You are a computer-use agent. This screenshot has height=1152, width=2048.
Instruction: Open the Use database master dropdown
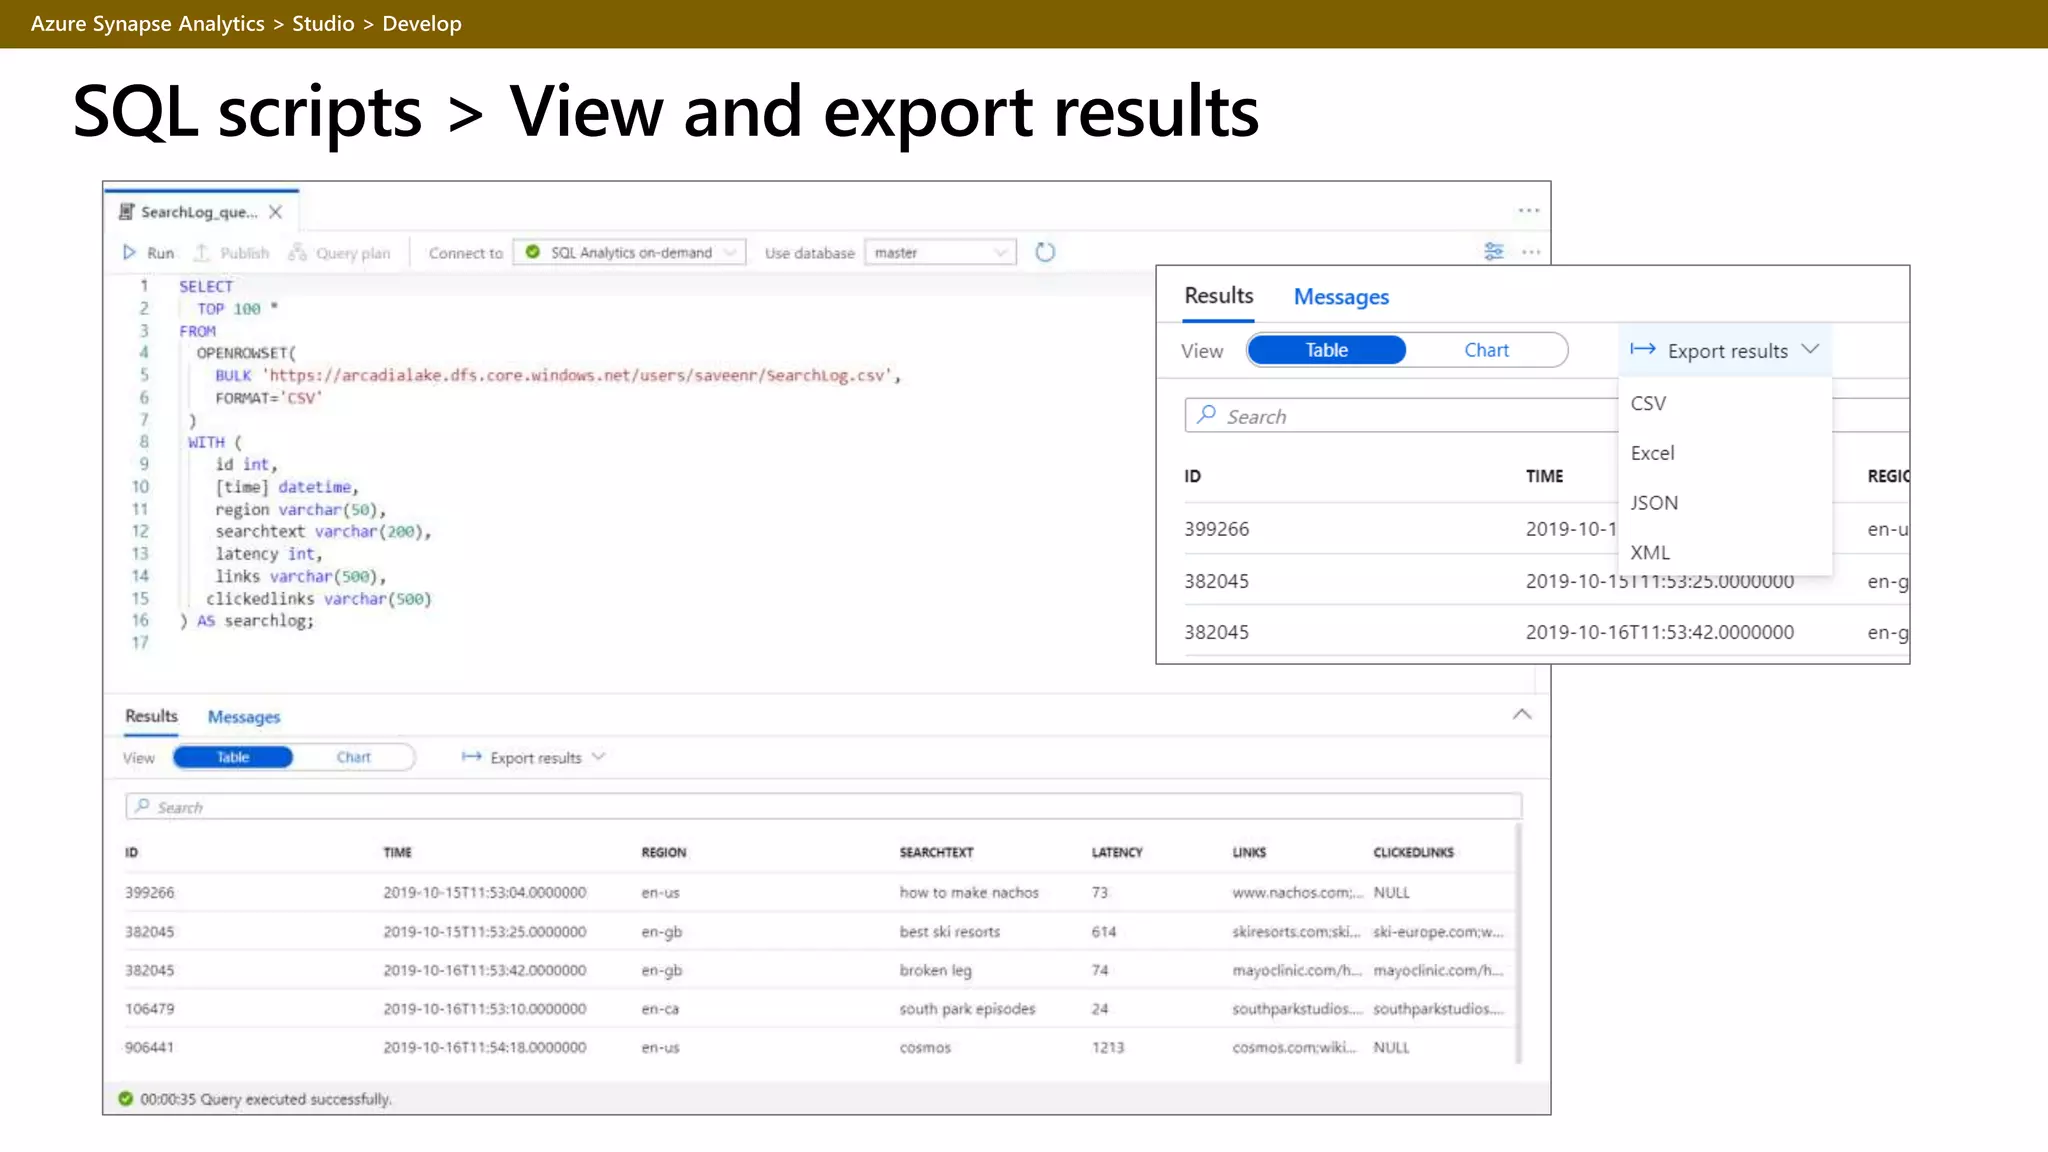pyautogui.click(x=941, y=252)
